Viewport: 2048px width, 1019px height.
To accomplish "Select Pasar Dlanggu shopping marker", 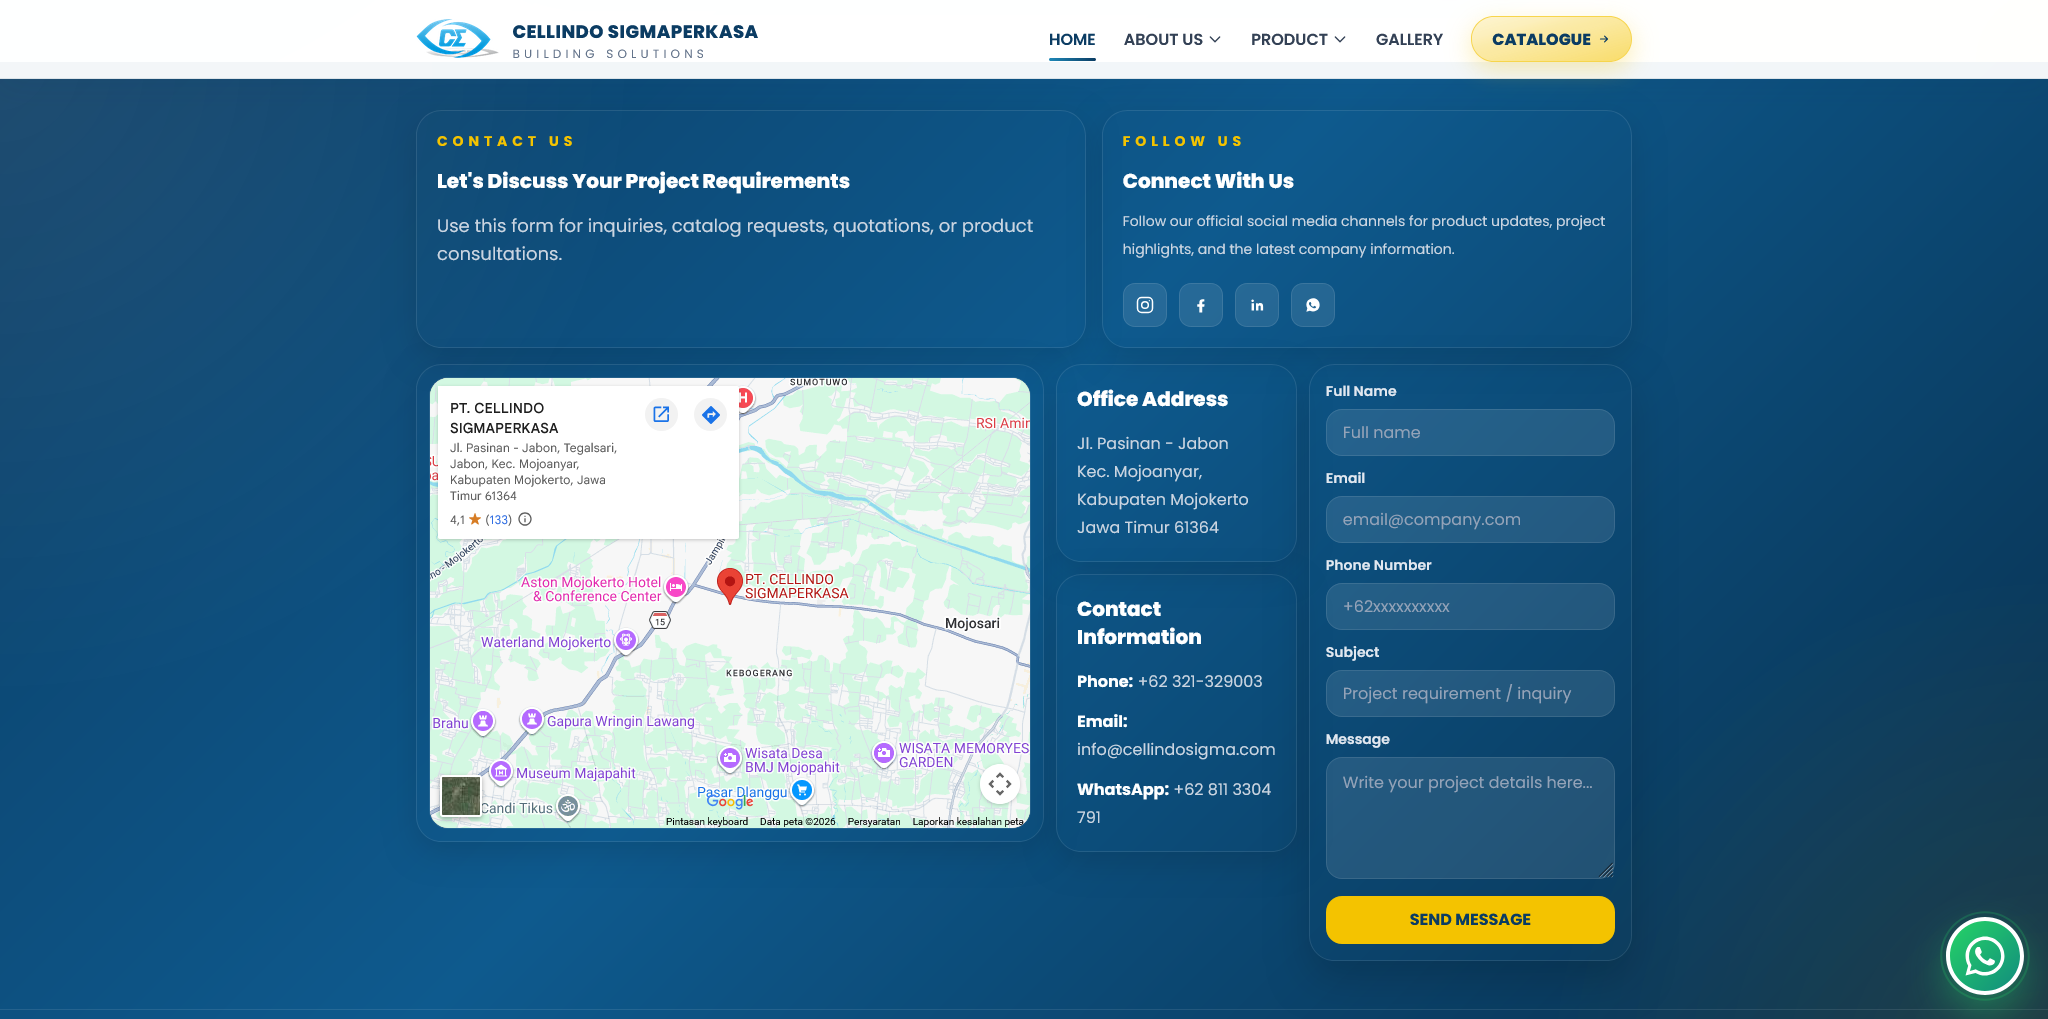I will pos(801,790).
